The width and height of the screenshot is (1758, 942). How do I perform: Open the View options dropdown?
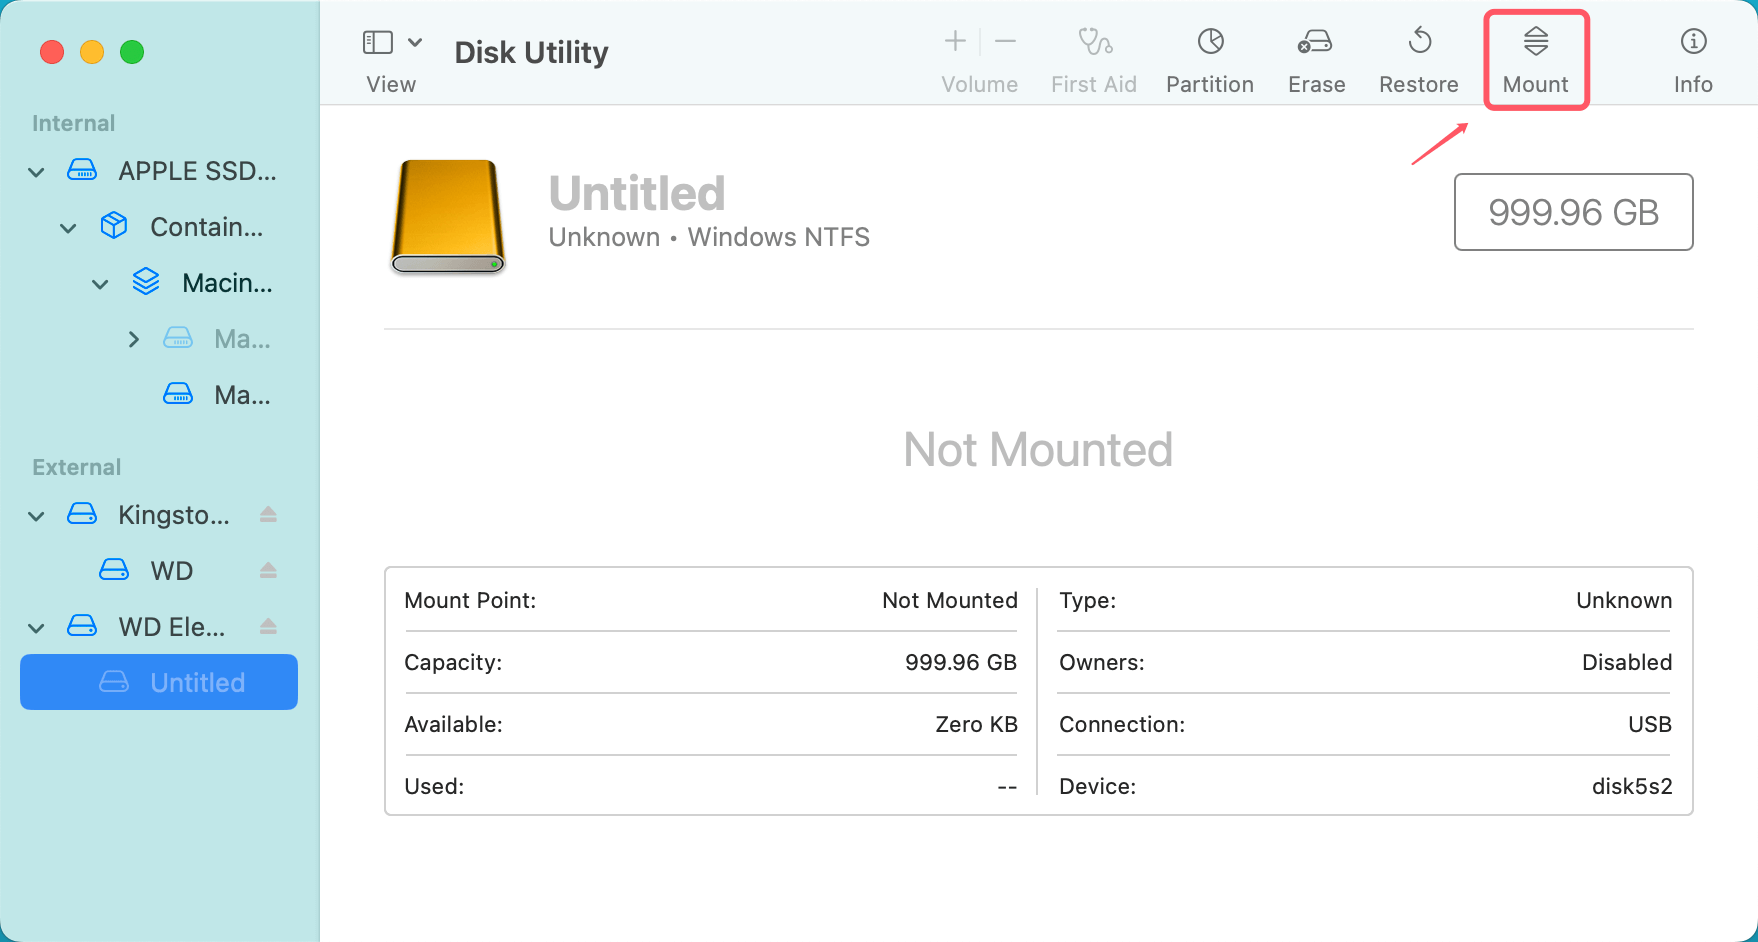tap(416, 42)
